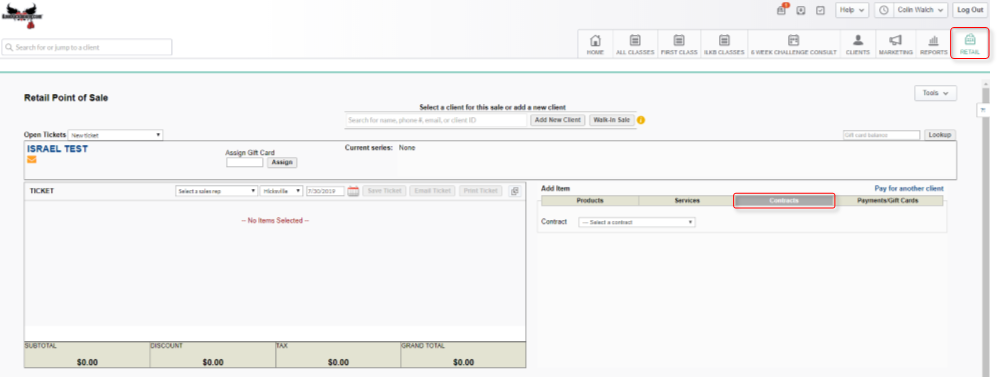Switch to Payments/Gift Cards tab

[x=888, y=201]
